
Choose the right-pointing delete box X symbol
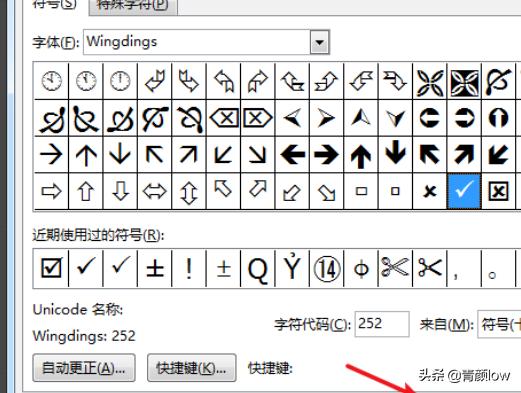[x=258, y=118]
